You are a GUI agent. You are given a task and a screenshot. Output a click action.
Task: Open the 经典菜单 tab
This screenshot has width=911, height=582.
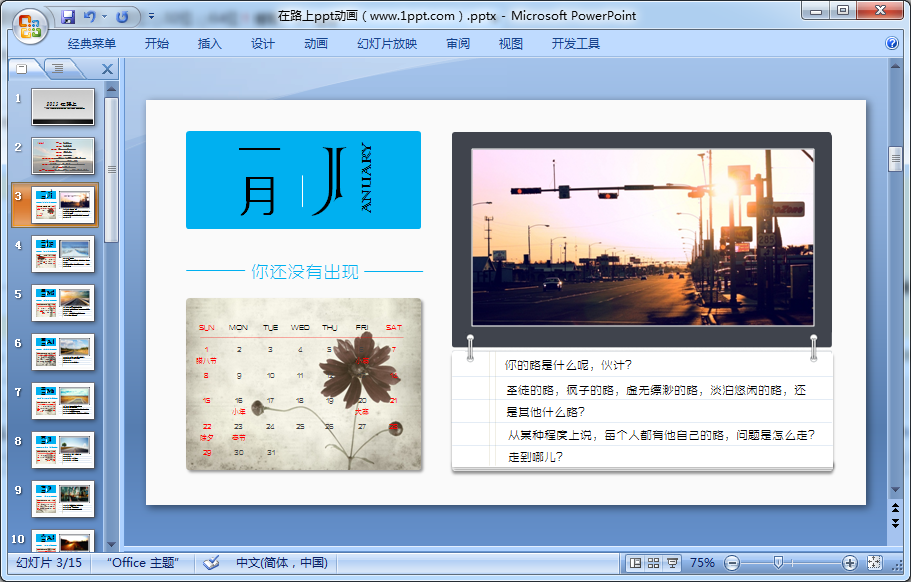click(92, 44)
